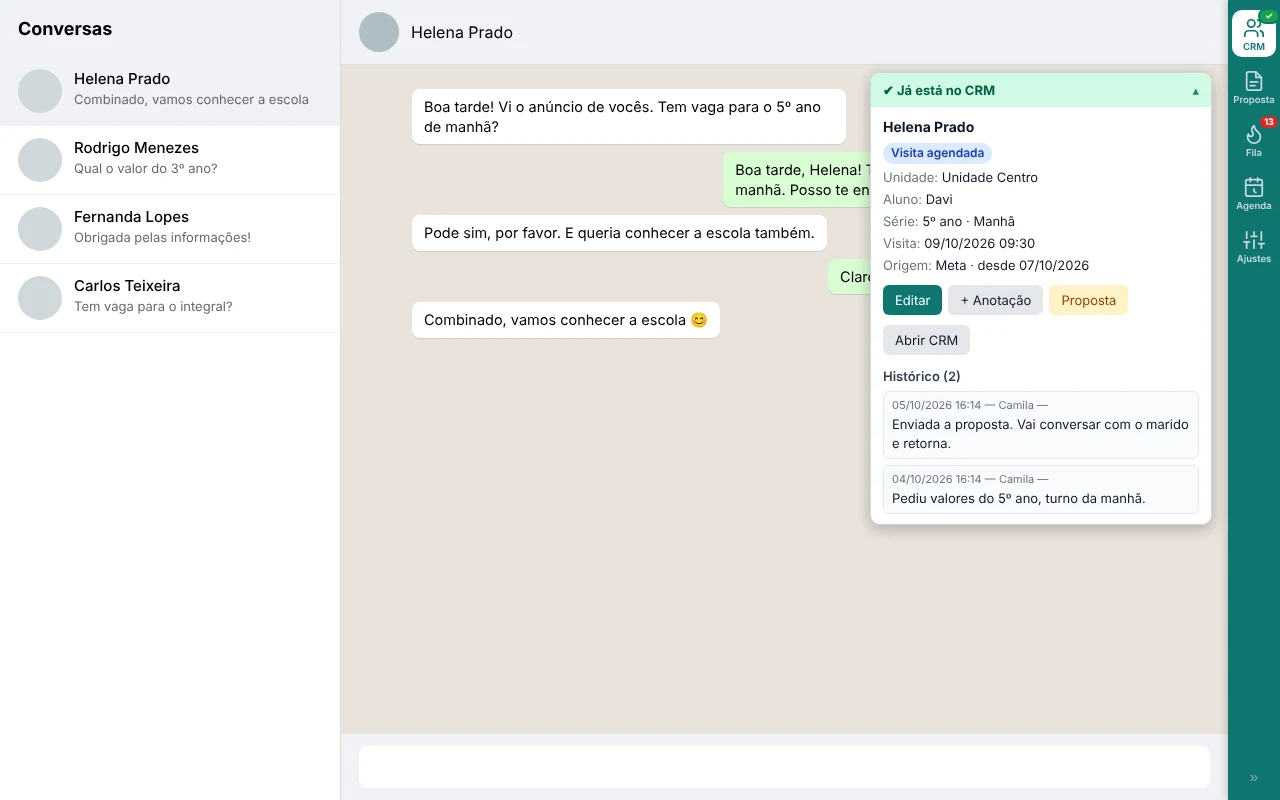
Task: Collapse the sidebar with double chevron
Action: [x=1254, y=778]
